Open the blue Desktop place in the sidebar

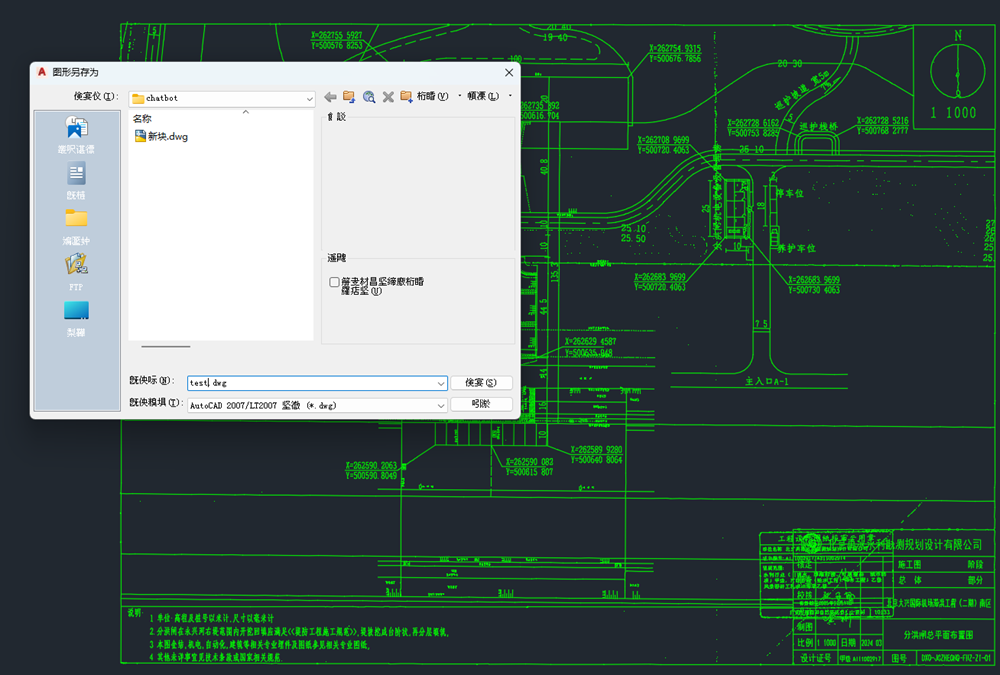[x=77, y=318]
